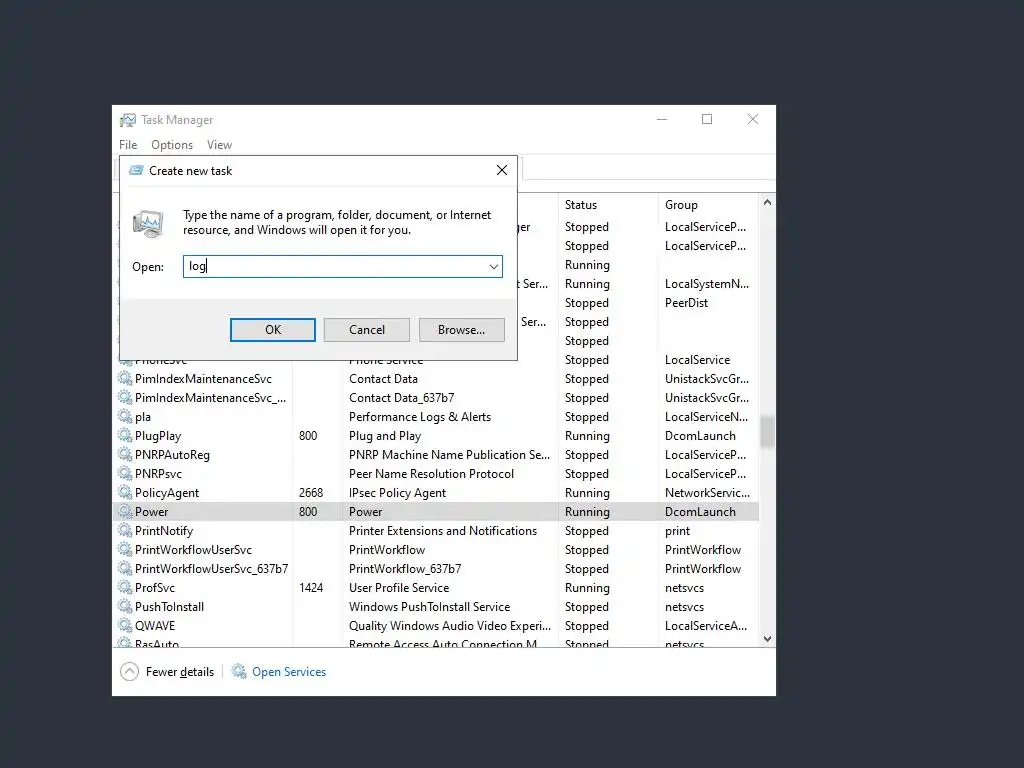Click the PrintWorkflowUserSvc service gear icon

click(125, 549)
